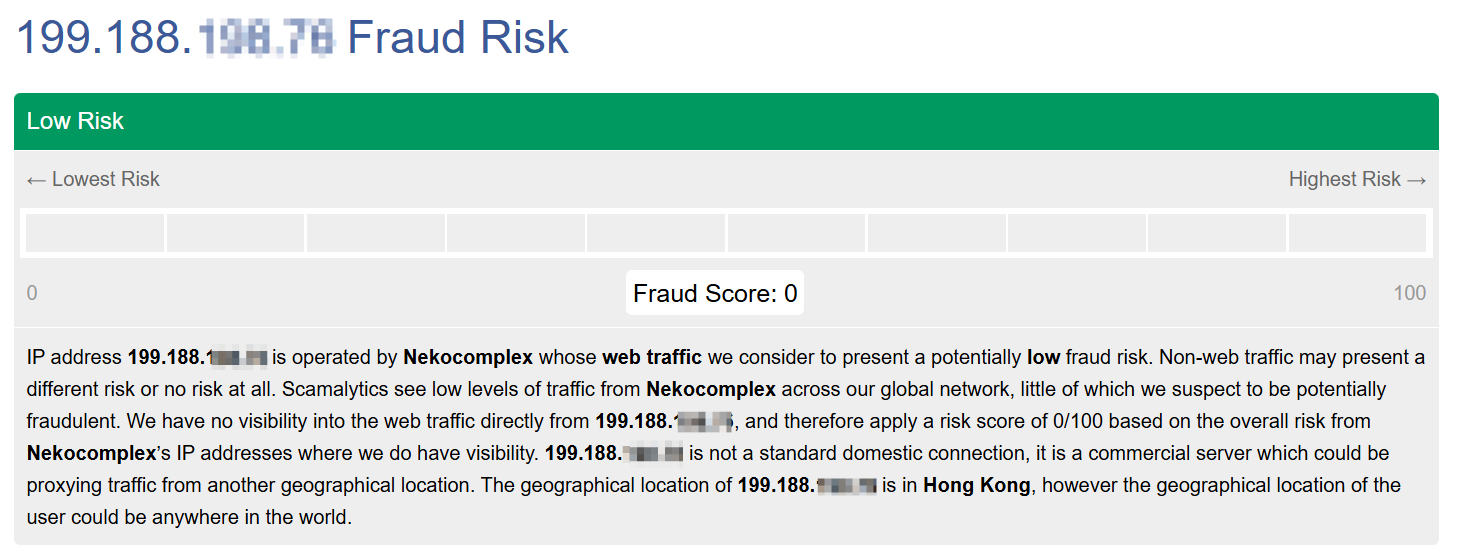Click the bold Hong Kong location text

[976, 485]
